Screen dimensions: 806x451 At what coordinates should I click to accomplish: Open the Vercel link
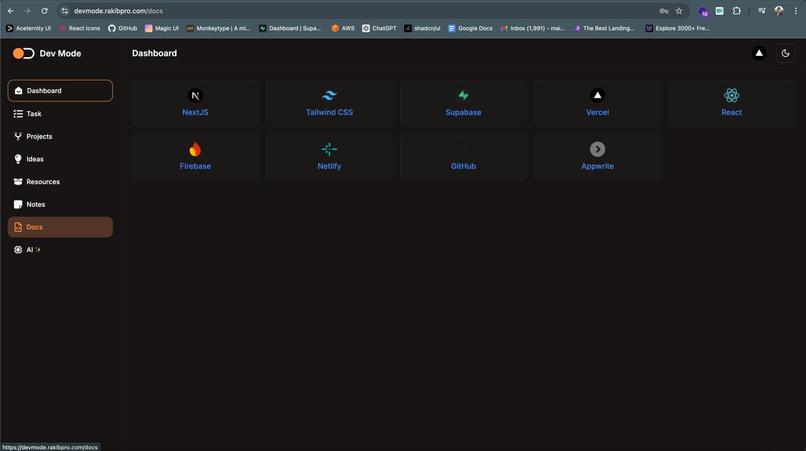coord(597,112)
